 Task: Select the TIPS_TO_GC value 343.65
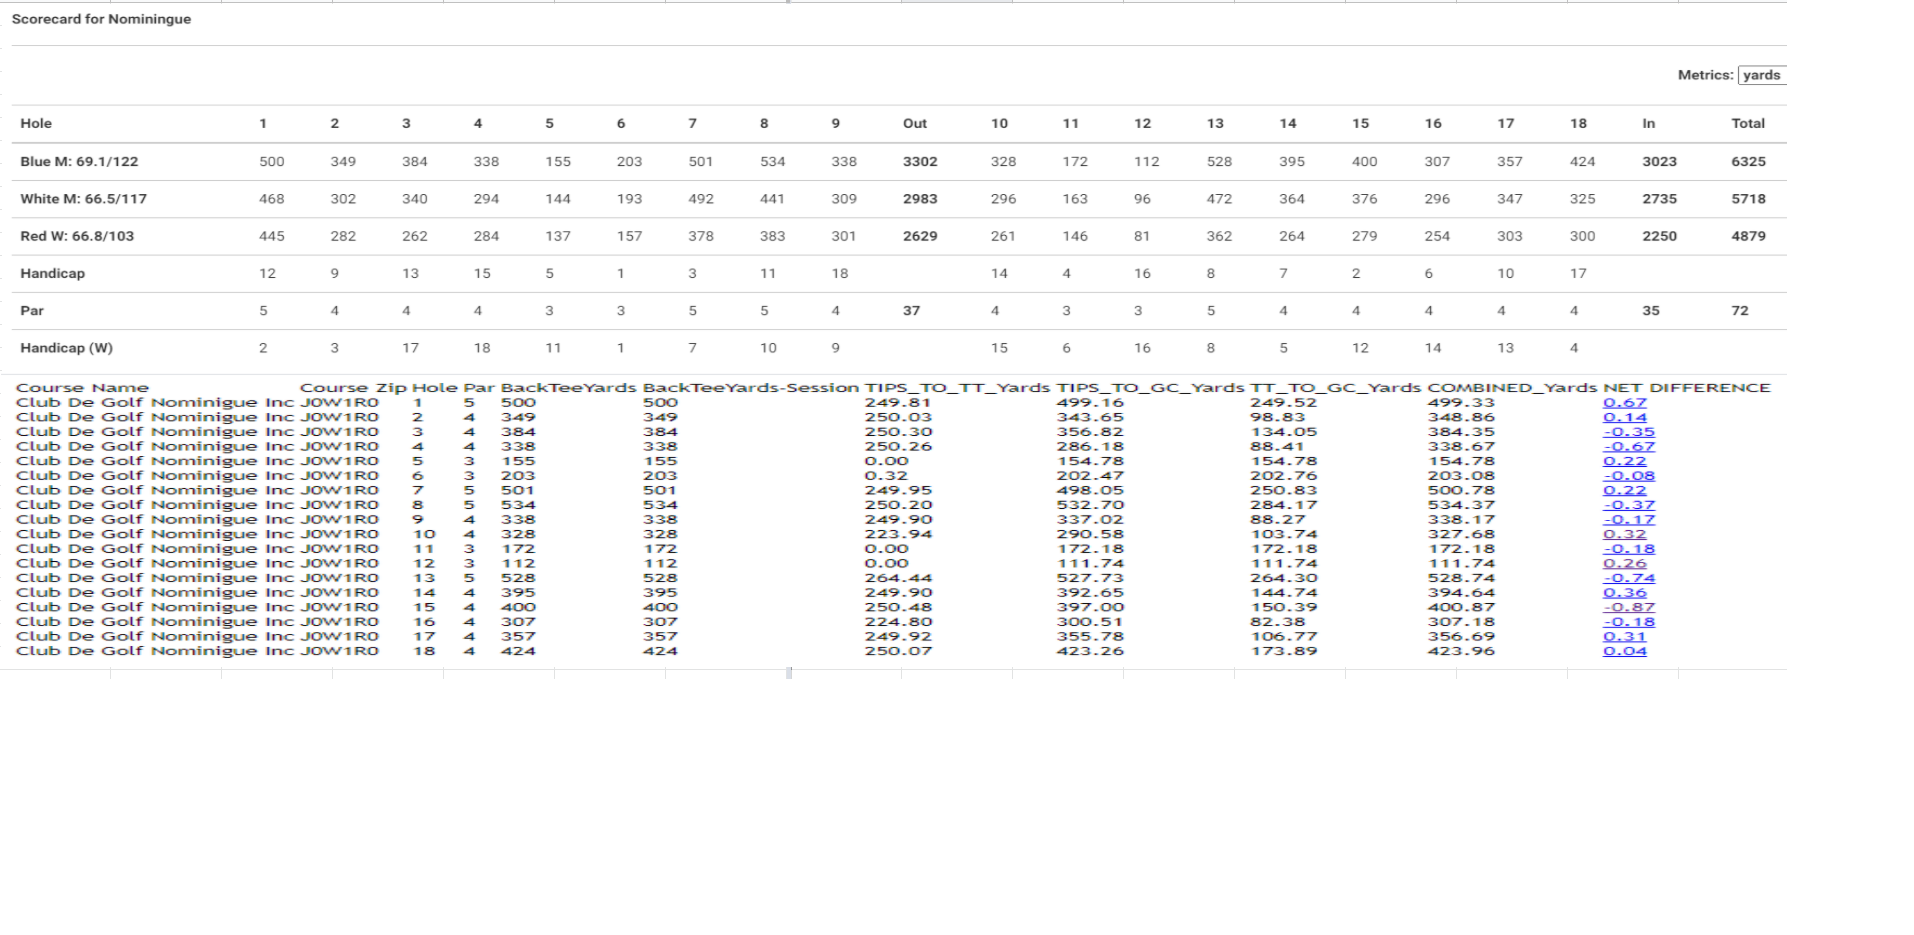click(1090, 417)
